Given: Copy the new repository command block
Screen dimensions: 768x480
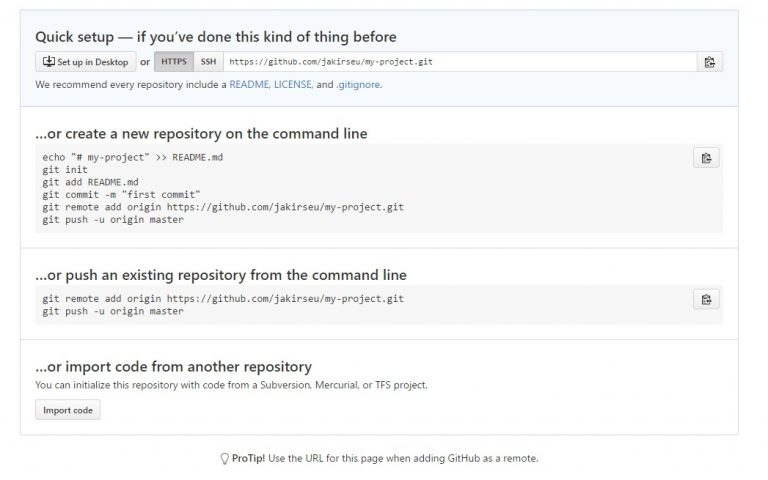Looking at the screenshot, I should (706, 157).
